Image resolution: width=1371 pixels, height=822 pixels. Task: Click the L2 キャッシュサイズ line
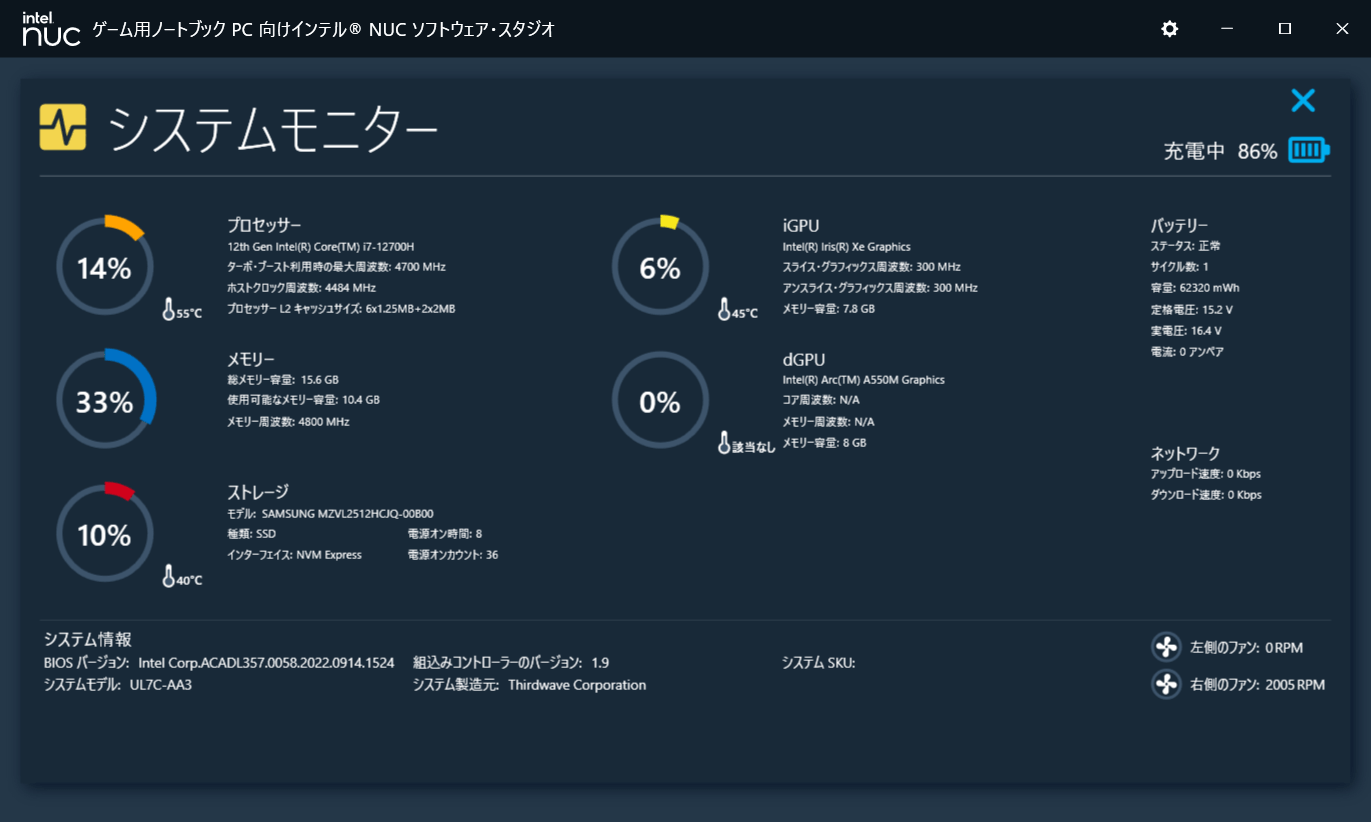(x=341, y=309)
